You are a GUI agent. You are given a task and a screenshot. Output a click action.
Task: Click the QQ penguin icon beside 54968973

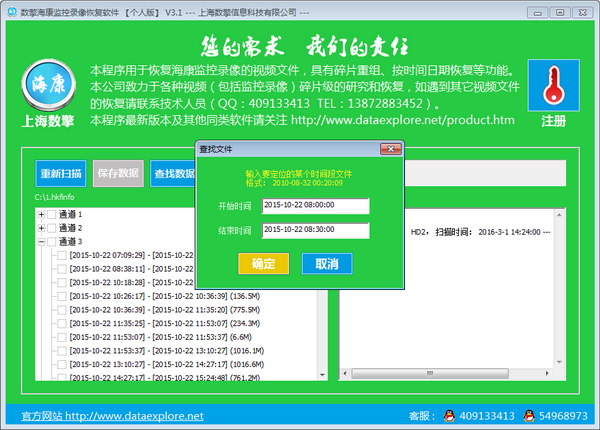click(x=529, y=415)
